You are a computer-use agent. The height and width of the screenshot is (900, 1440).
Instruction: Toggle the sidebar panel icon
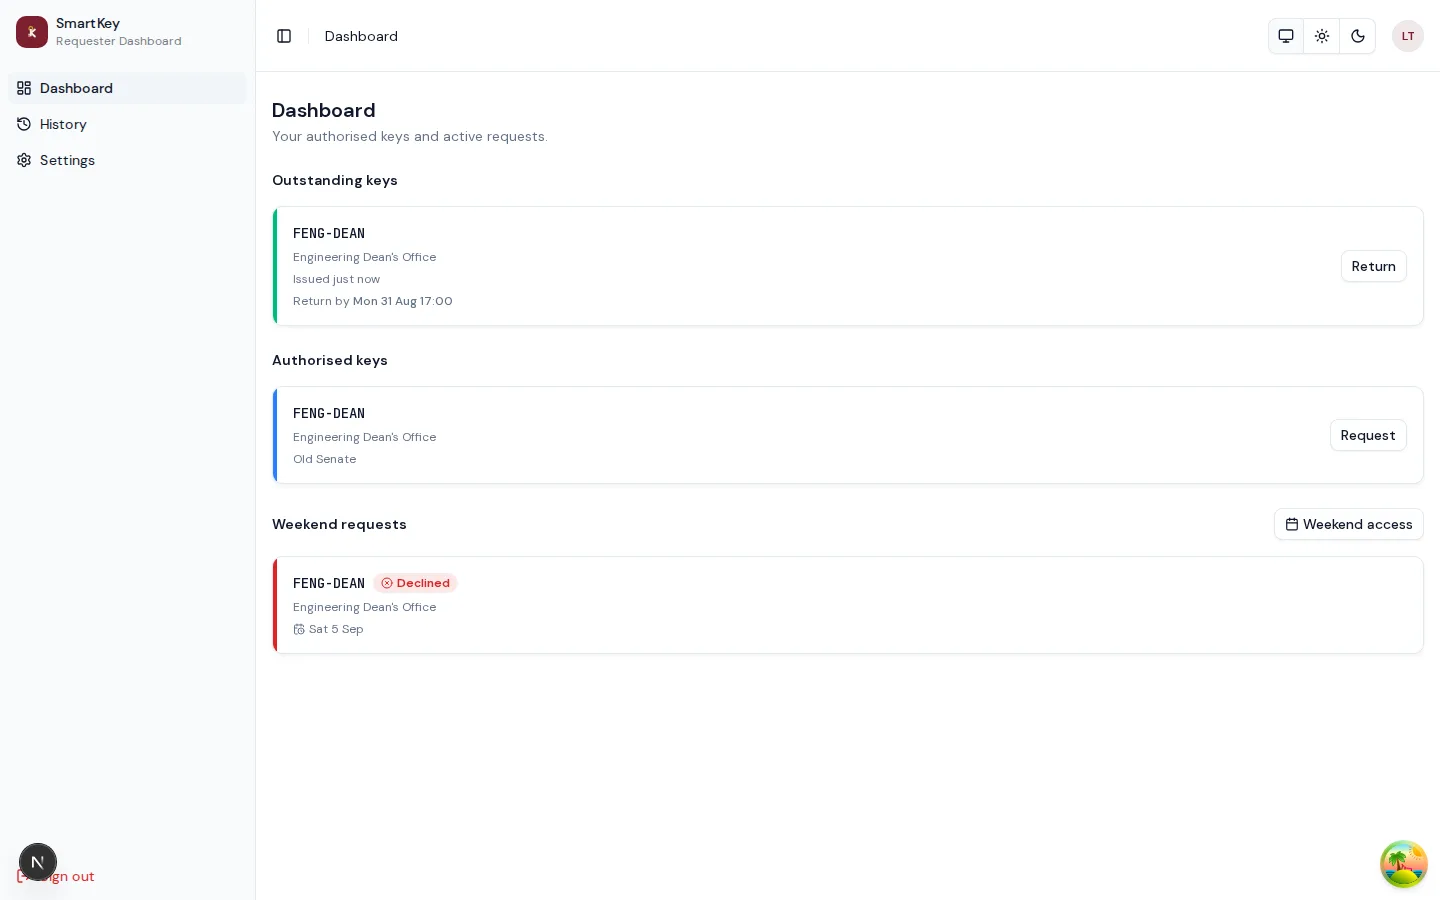284,36
